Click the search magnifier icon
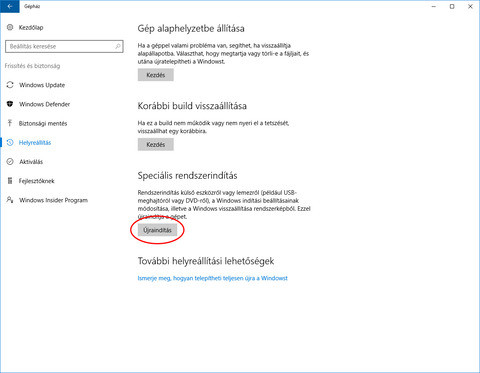The image size is (480, 373). click(118, 46)
